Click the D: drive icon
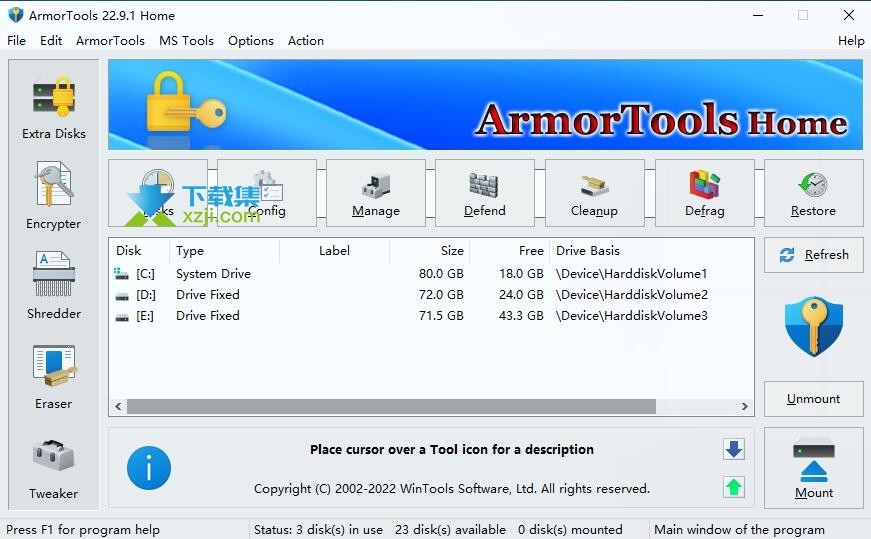Screen dimensions: 871x539 122,296
